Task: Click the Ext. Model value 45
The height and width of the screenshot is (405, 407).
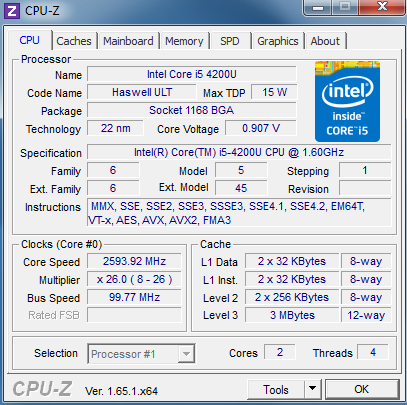Action: 241,188
